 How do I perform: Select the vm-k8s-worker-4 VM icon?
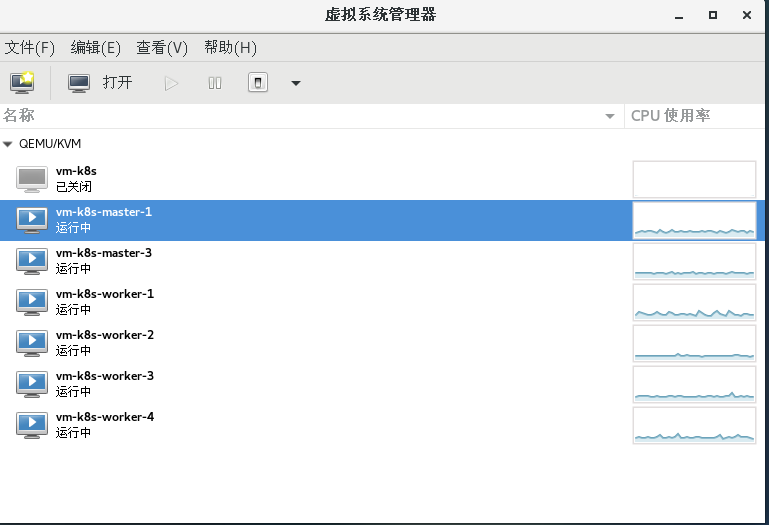pyautogui.click(x=32, y=425)
